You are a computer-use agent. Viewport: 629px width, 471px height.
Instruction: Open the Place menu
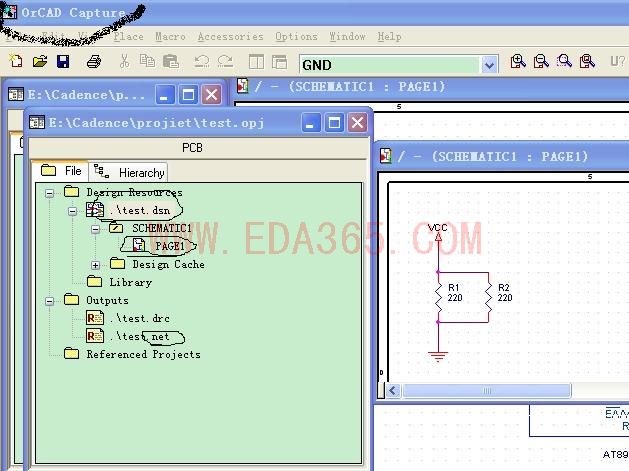point(128,37)
